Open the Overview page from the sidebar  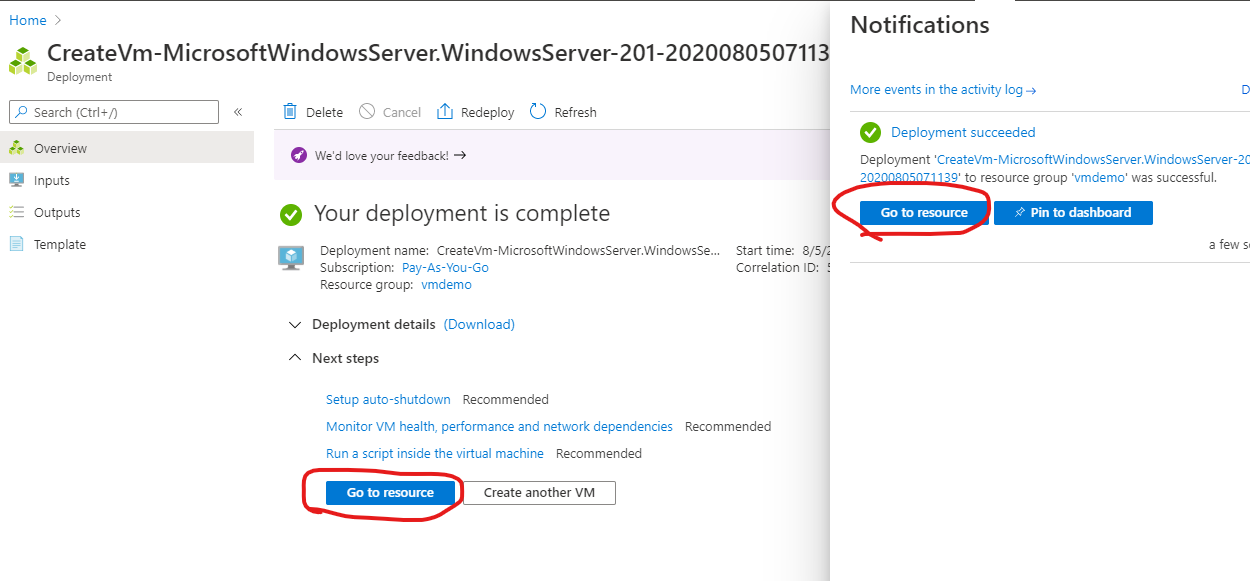pyautogui.click(x=60, y=147)
